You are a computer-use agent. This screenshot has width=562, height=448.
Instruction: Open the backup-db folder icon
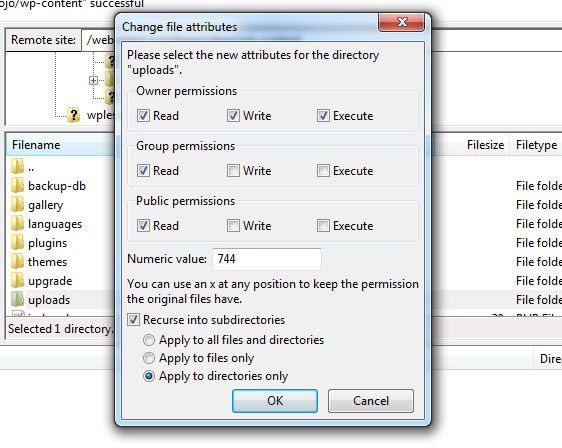click(17, 186)
